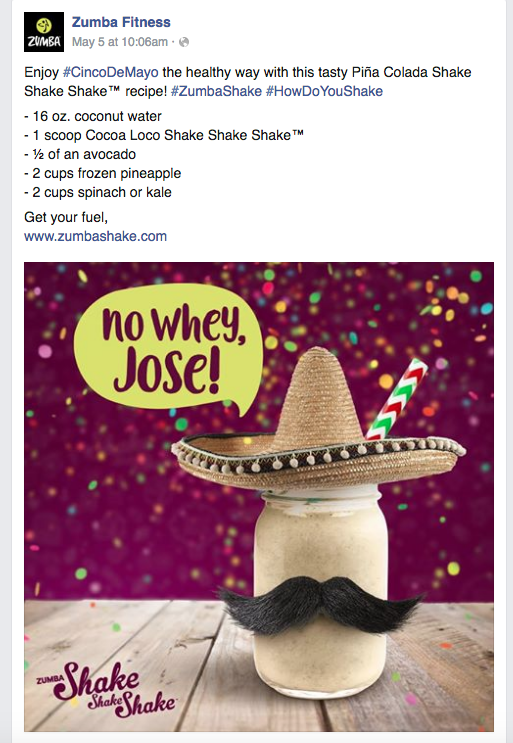Viewport: 513px width, 743px height.
Task: Click the 'Get your fuel,' text
Action: click(66, 217)
